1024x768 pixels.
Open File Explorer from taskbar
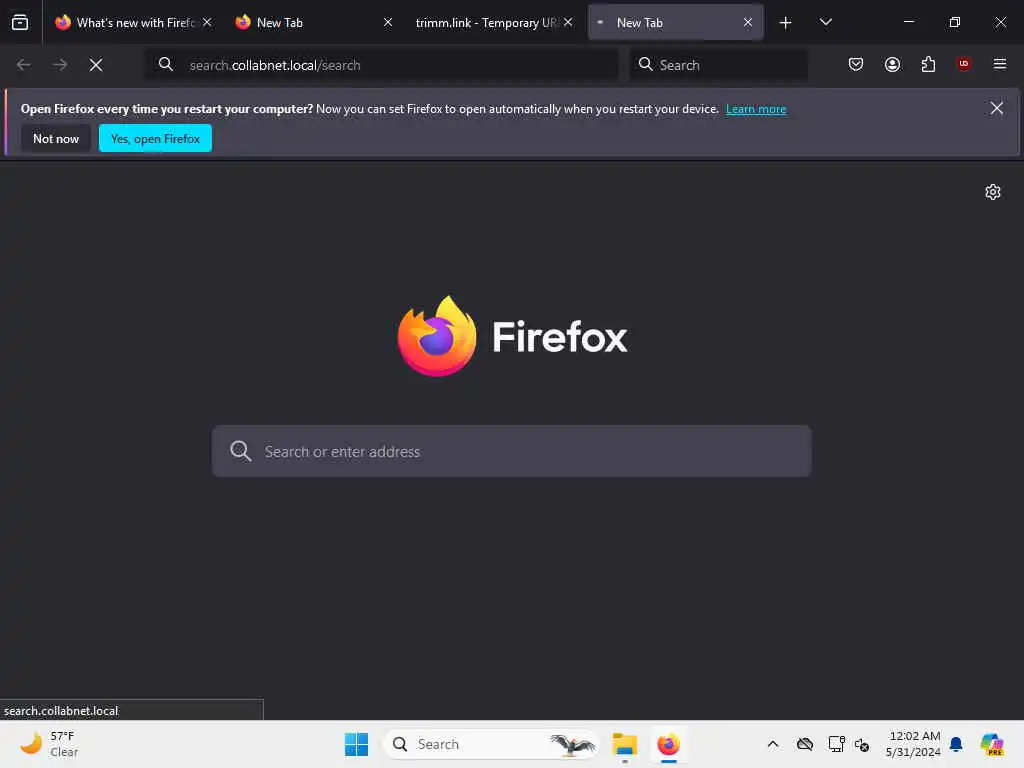click(x=624, y=744)
